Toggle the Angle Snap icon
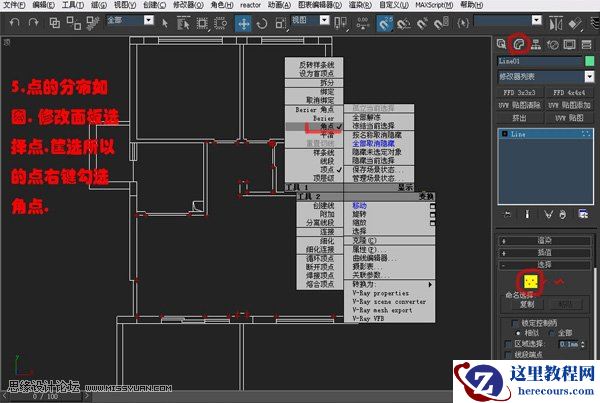 (403, 24)
